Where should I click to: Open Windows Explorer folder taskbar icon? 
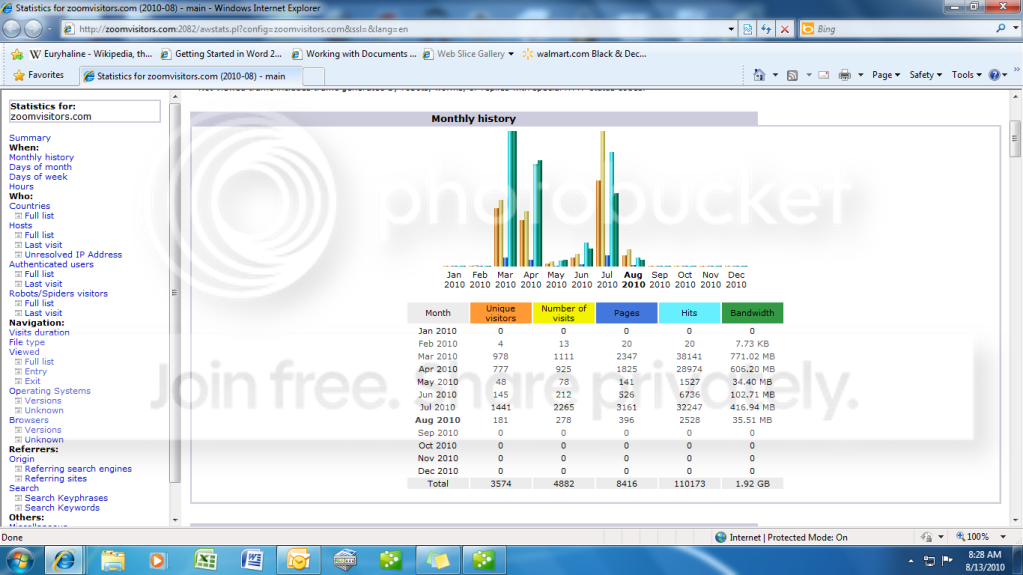pyautogui.click(x=112, y=561)
